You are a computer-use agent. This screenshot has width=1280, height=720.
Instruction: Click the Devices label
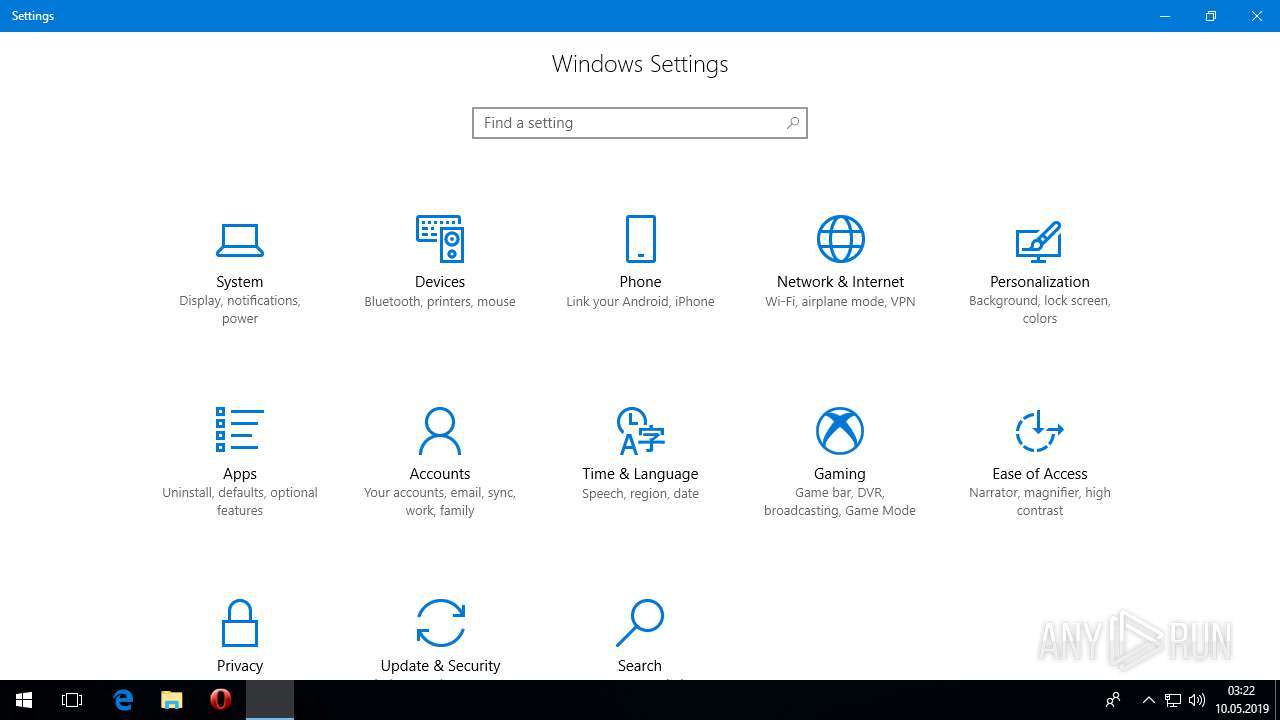[440, 282]
